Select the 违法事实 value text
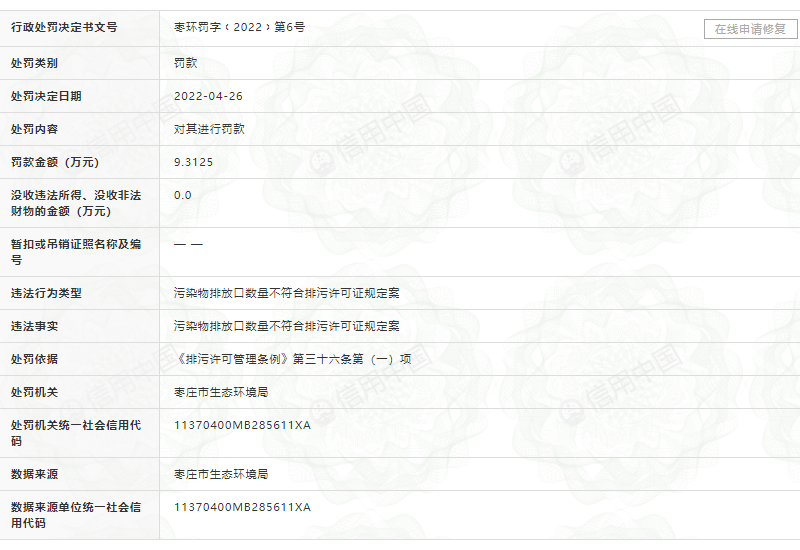Image resolution: width=800 pixels, height=550 pixels. coord(287,327)
